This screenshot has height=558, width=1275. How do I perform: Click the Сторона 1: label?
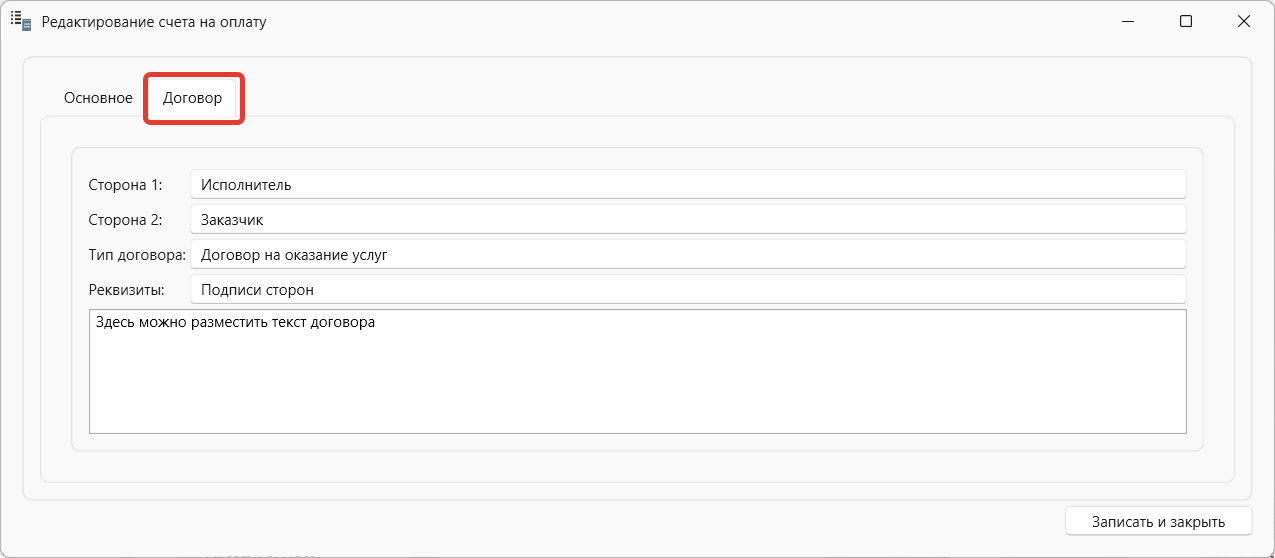click(125, 185)
